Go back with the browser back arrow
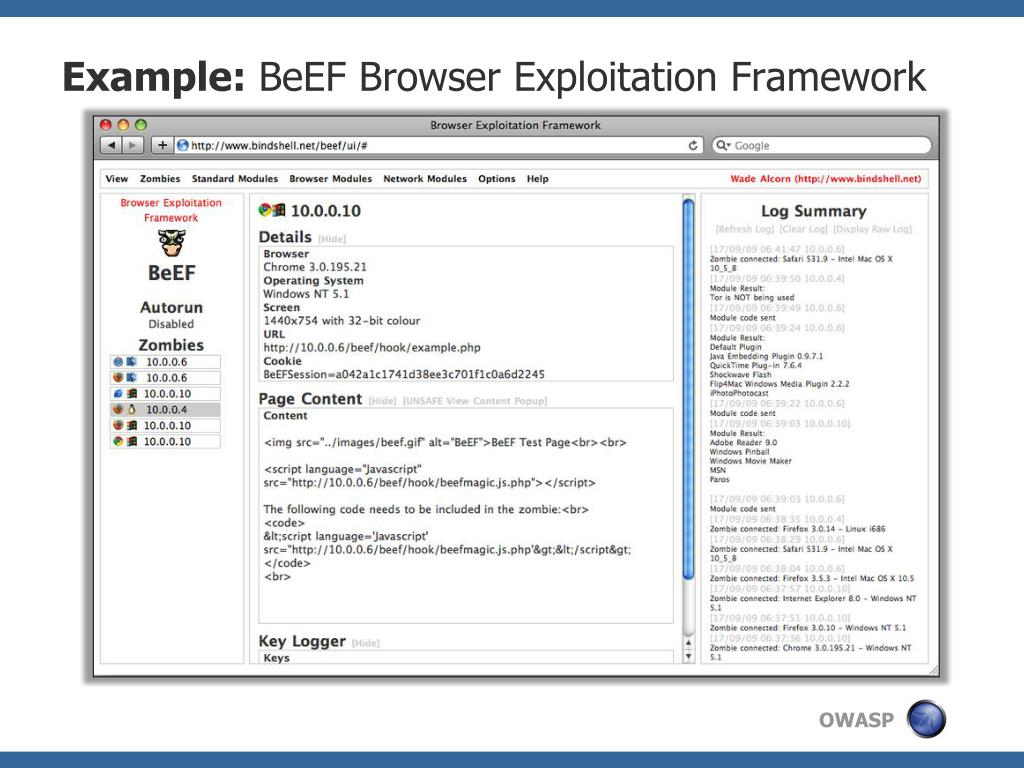The image size is (1024, 768). (111, 145)
